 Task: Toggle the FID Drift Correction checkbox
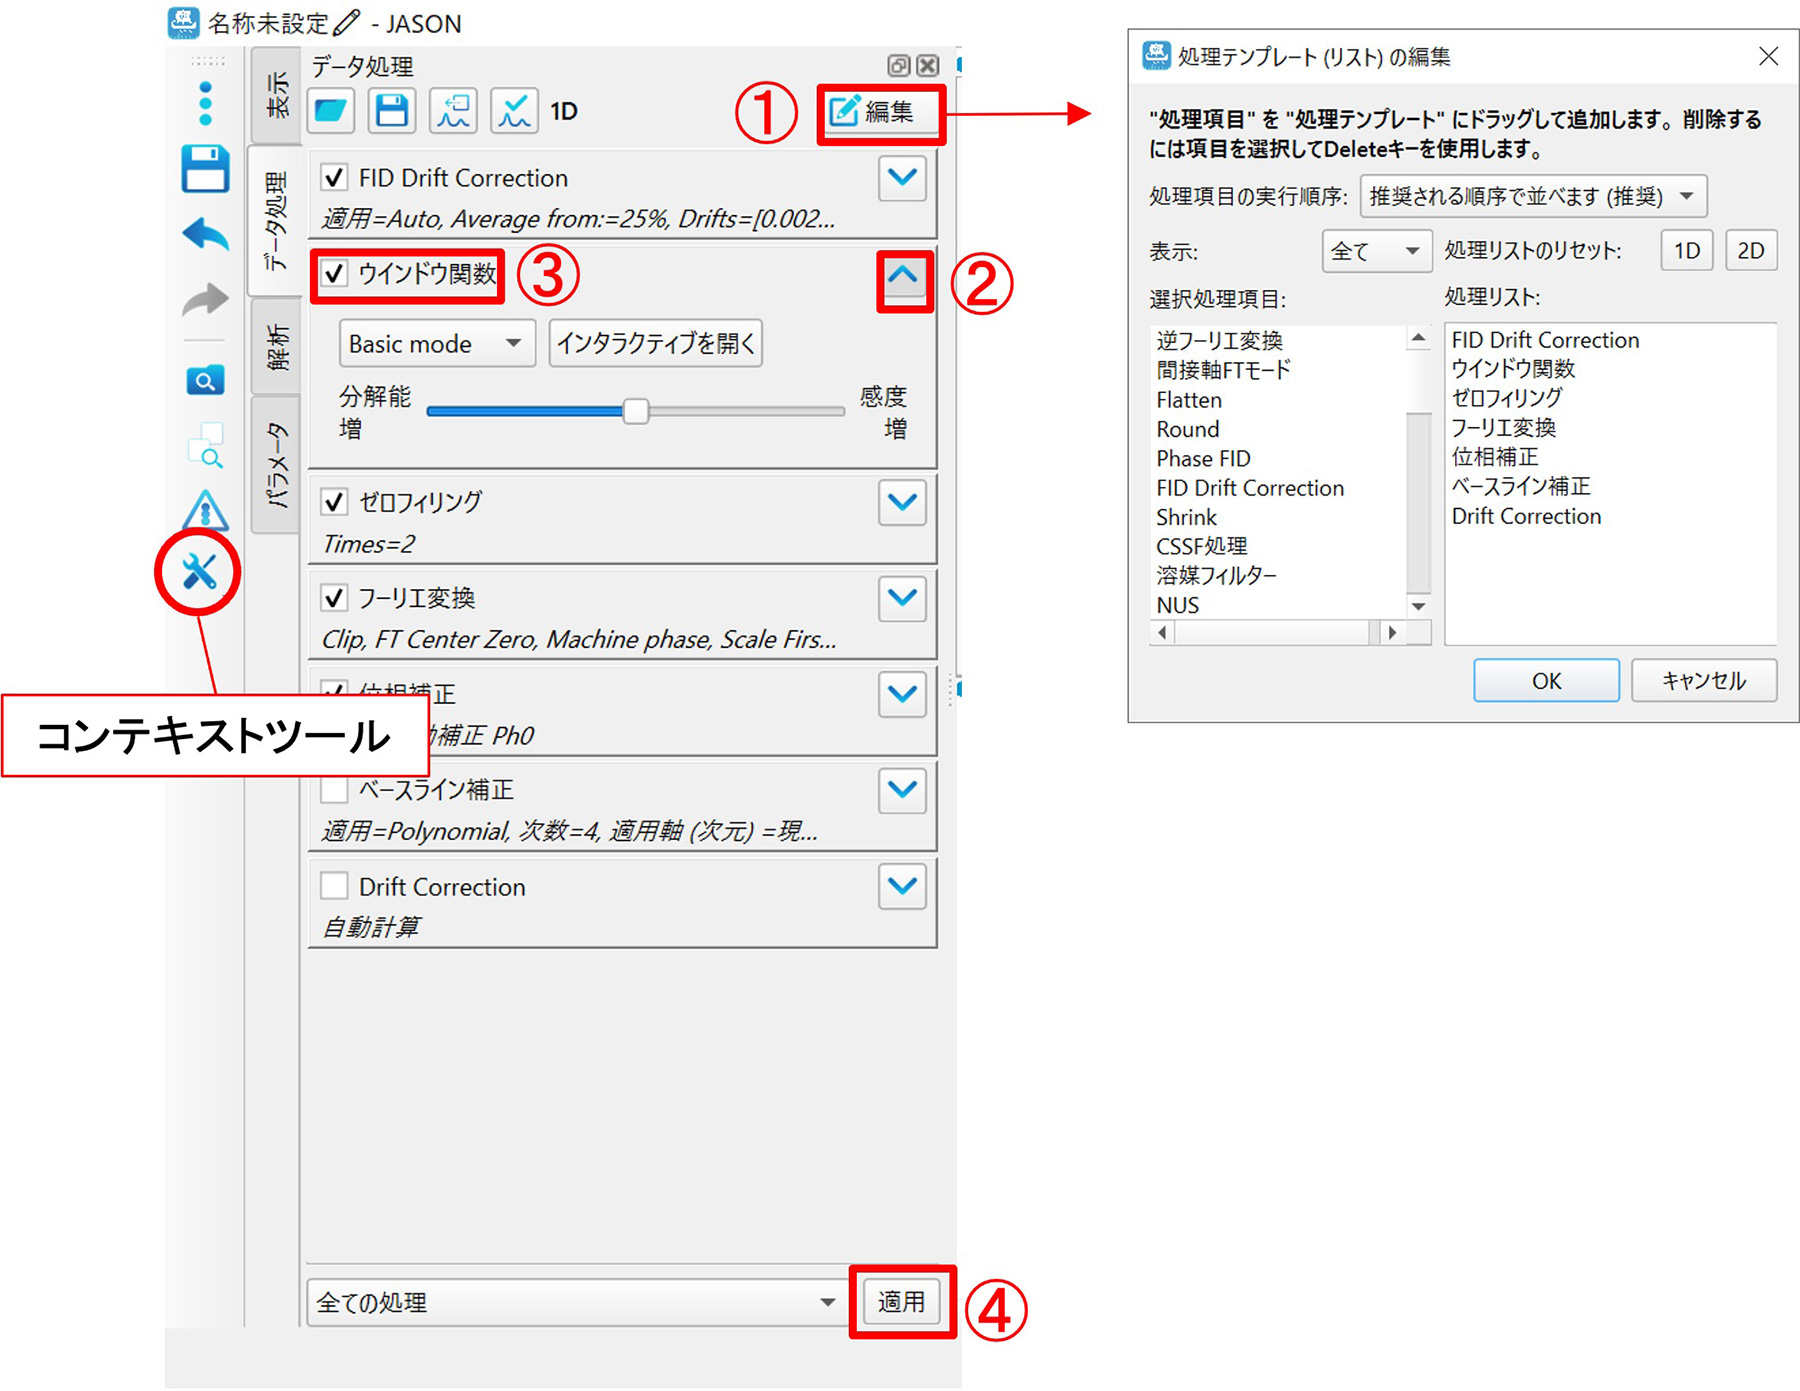(x=334, y=178)
